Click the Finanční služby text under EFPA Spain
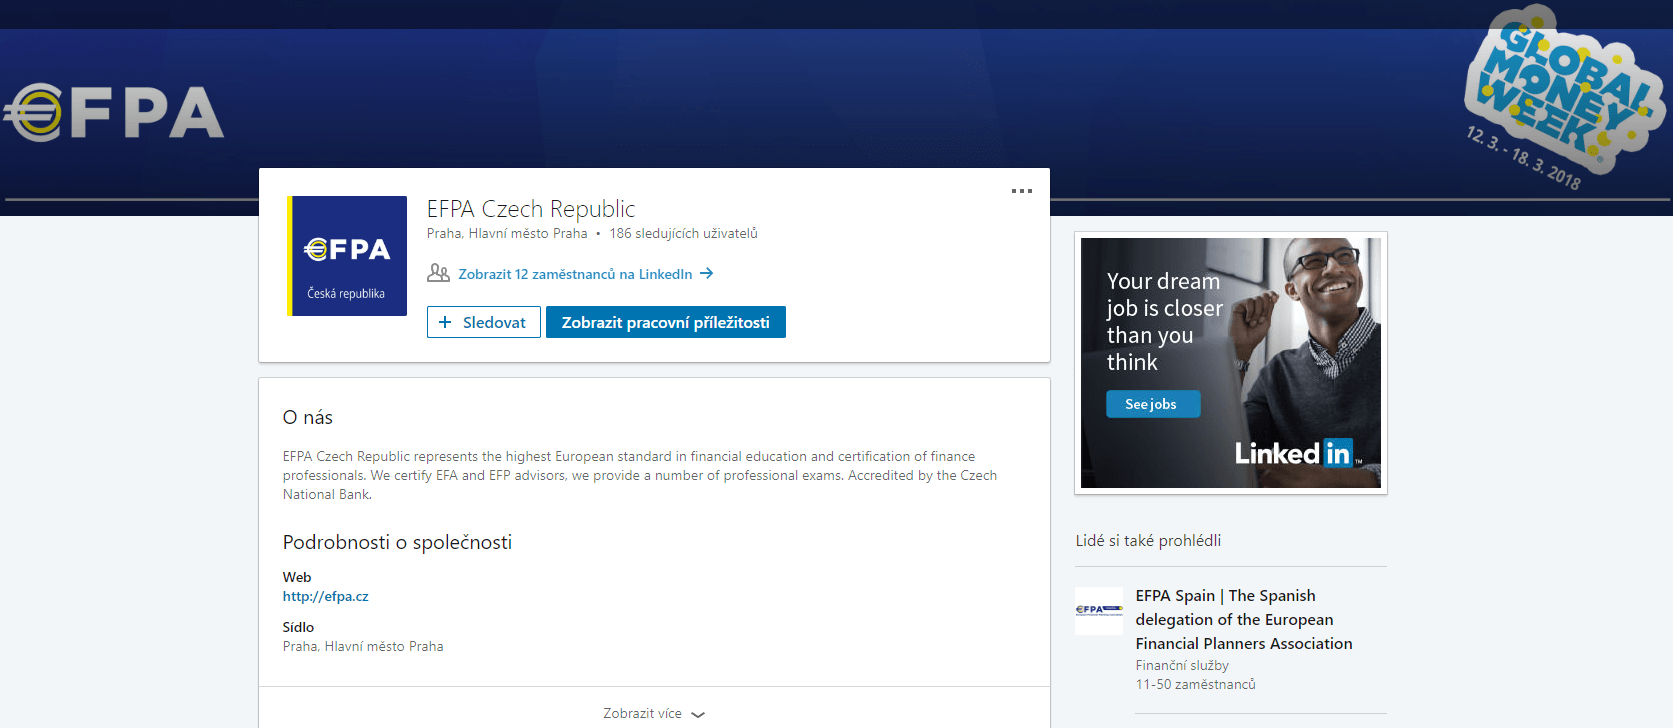Image resolution: width=1673 pixels, height=728 pixels. [1182, 665]
